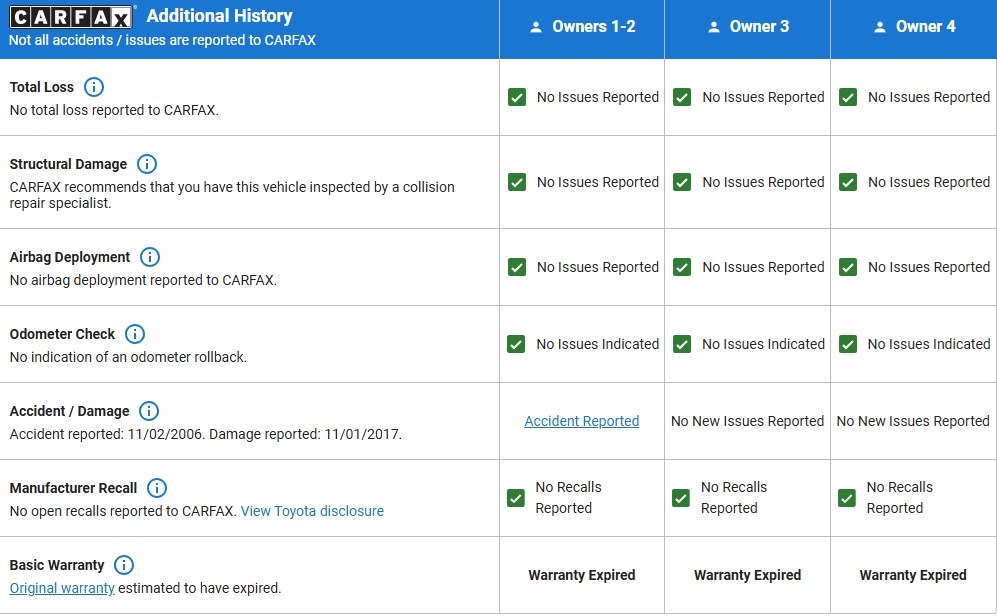This screenshot has width=997, height=616.
Task: Follow the Original warranty link
Action: pos(62,588)
